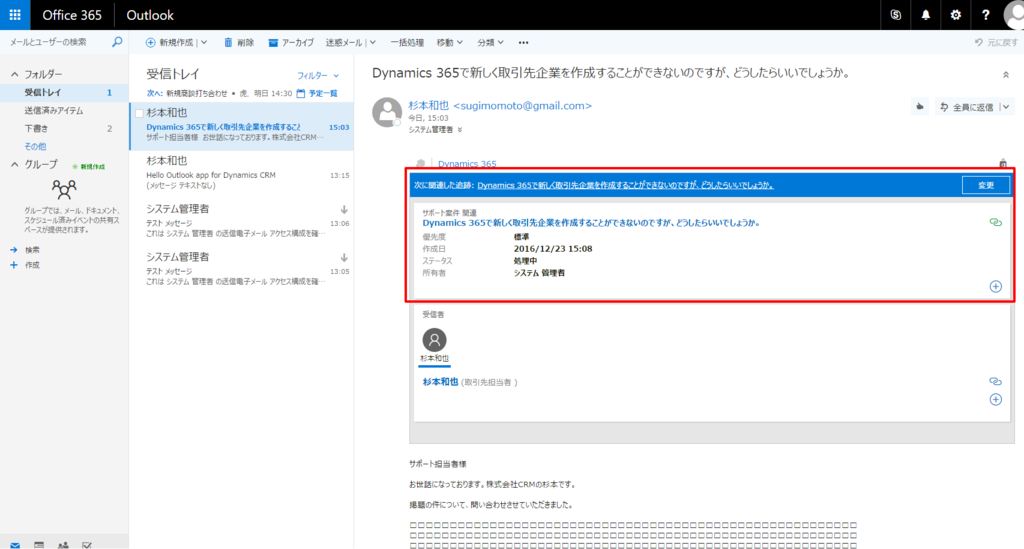This screenshot has height=549, width=1024.
Task: Open フィルター filter dropdown
Action: click(x=318, y=76)
